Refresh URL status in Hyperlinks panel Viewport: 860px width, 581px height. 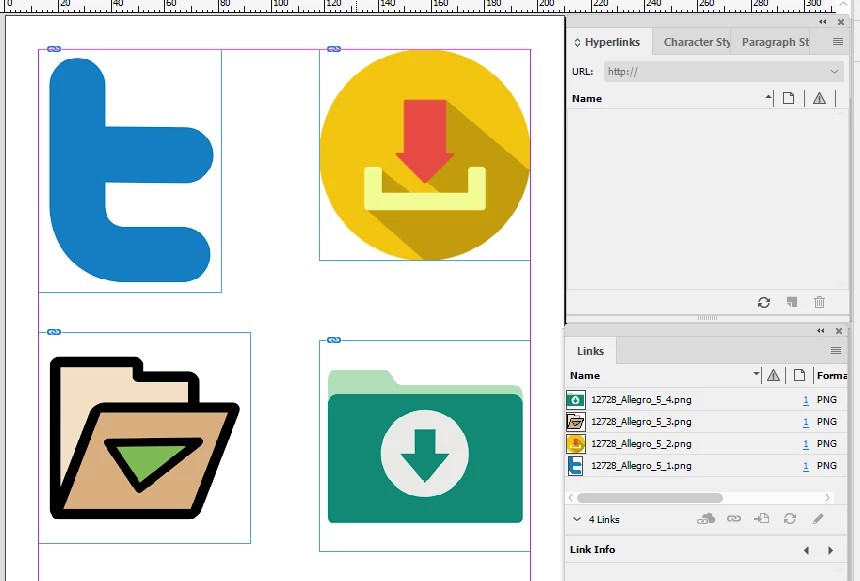(x=763, y=302)
